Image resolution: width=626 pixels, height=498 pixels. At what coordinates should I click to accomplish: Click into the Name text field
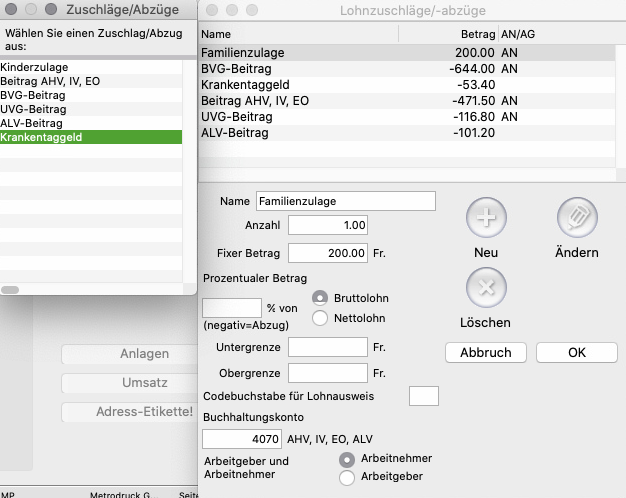pos(345,201)
